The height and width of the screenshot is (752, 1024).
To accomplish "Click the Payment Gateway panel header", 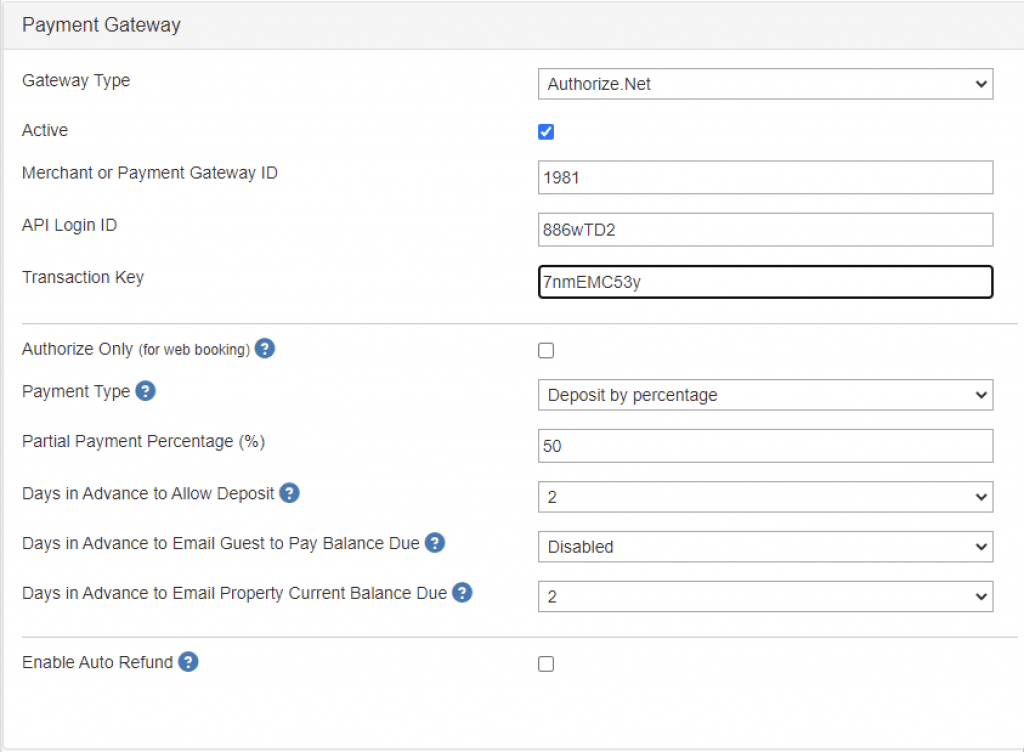I will [x=101, y=25].
